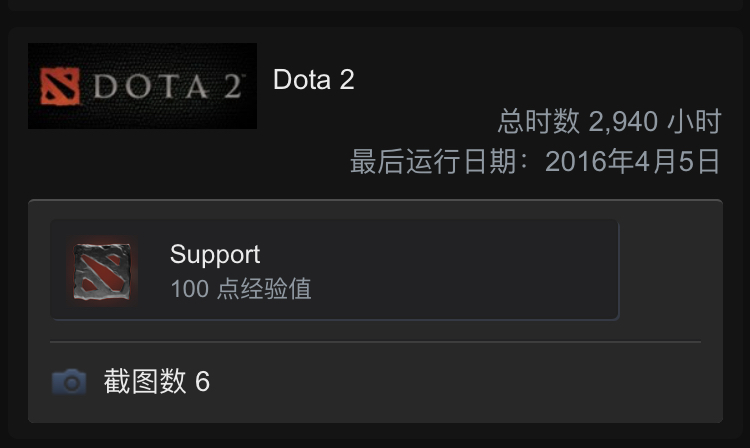
Task: Click blank space right of the Support badge
Action: tap(668, 270)
